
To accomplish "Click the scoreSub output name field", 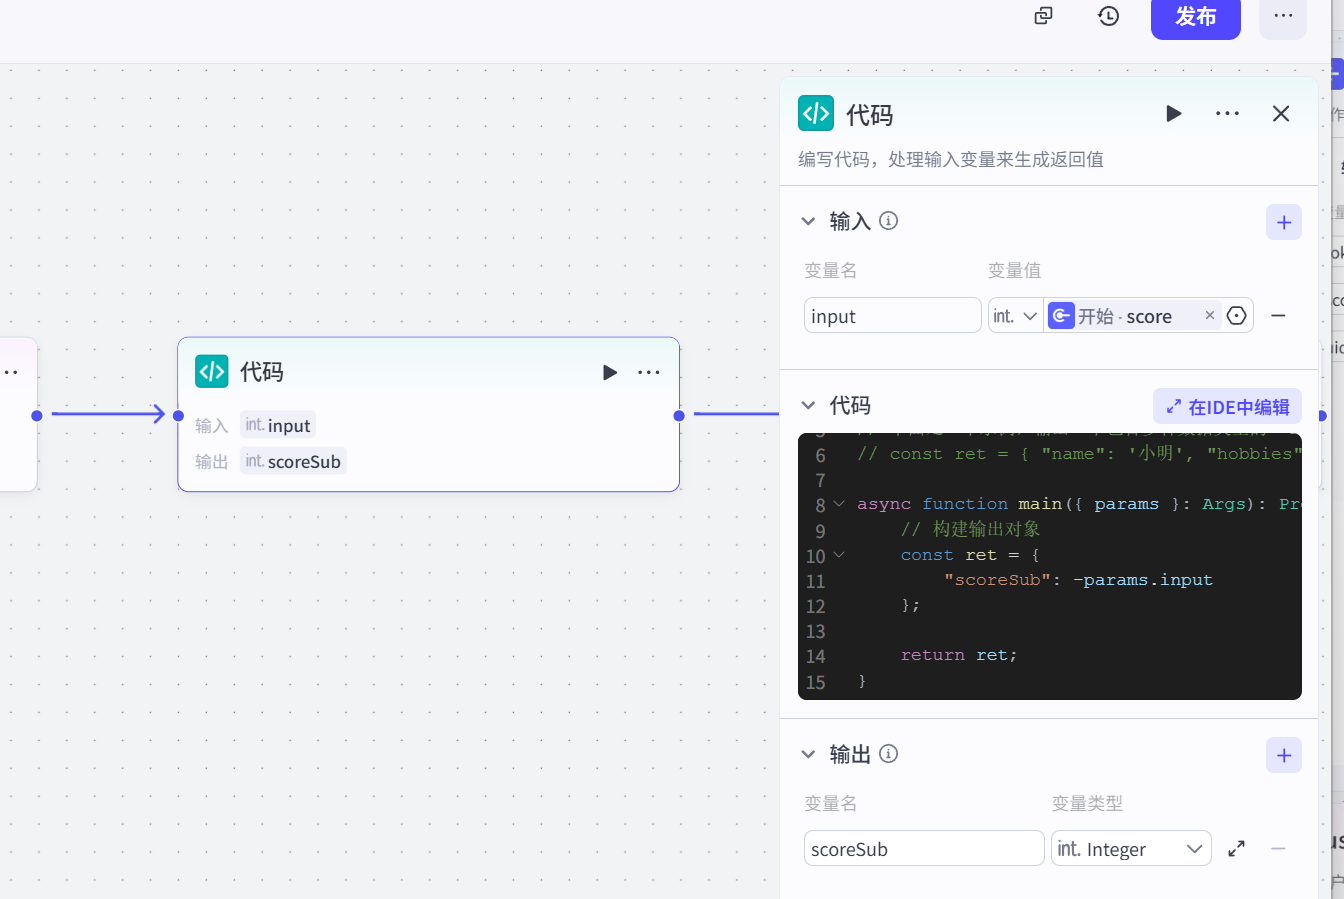I will [x=923, y=849].
